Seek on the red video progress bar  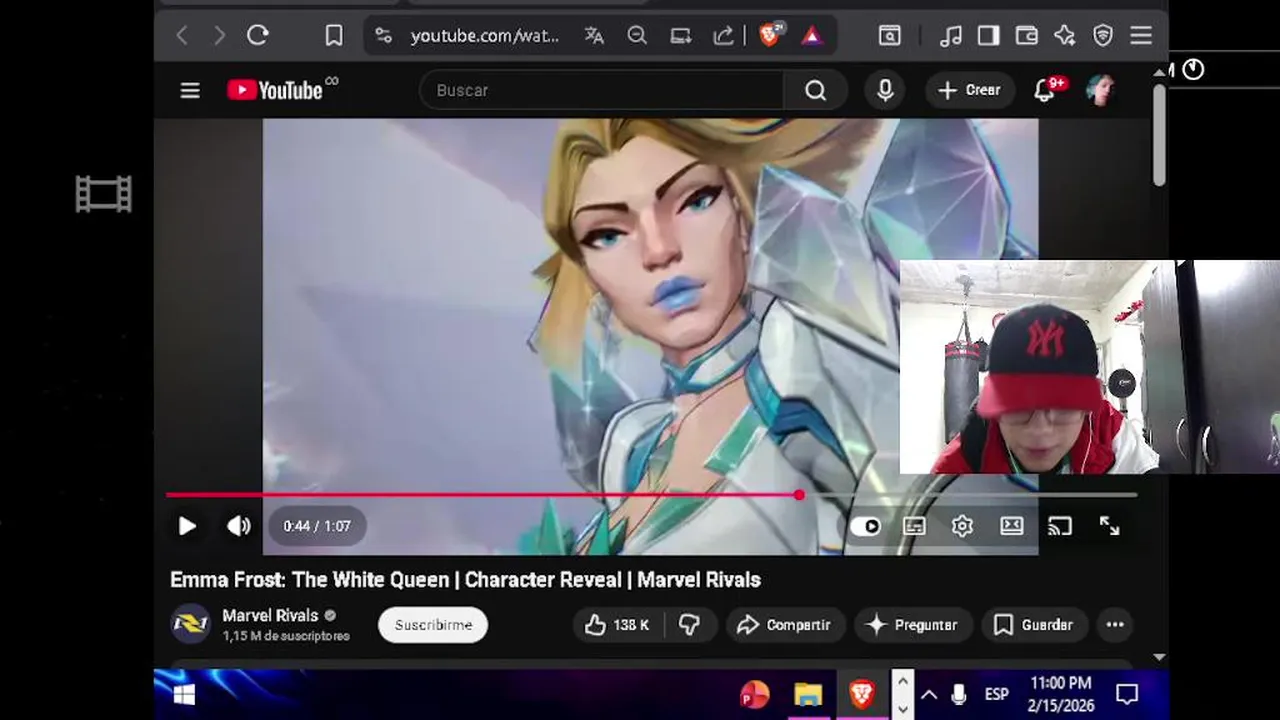(x=651, y=495)
